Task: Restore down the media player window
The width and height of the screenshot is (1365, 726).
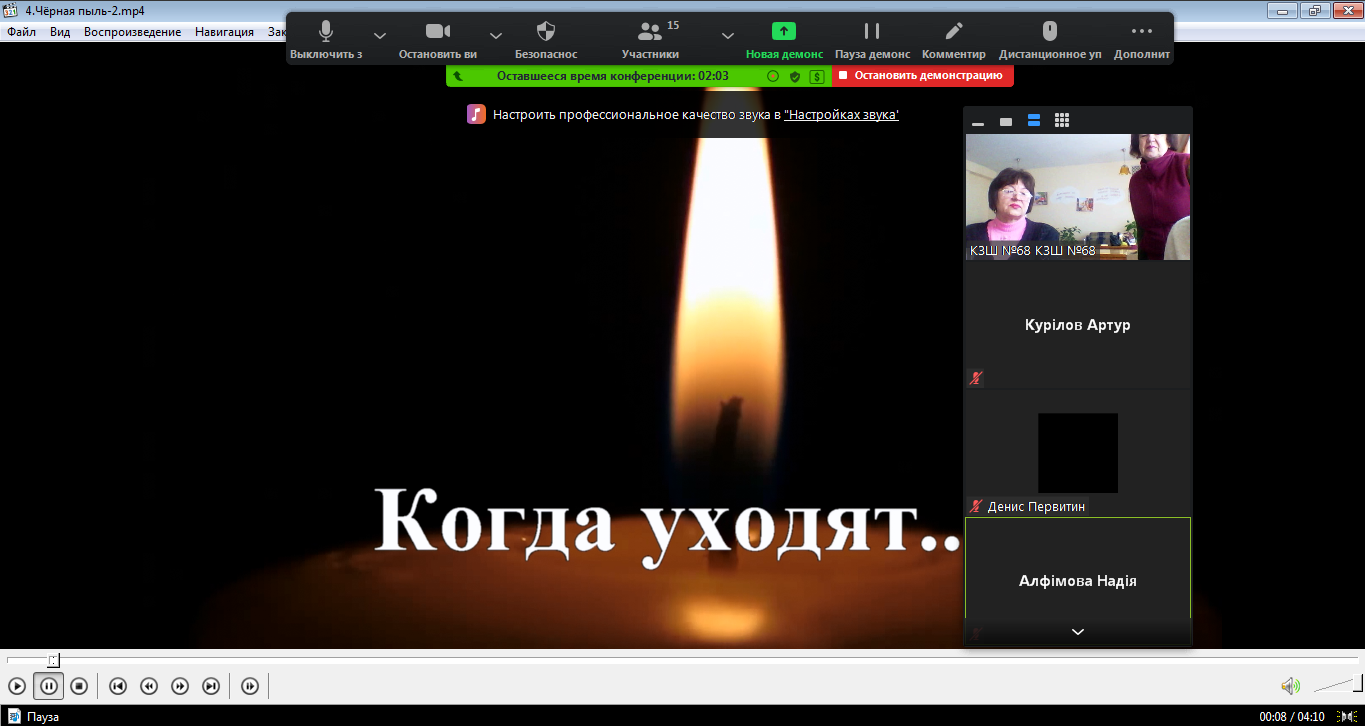Action: pos(1314,10)
